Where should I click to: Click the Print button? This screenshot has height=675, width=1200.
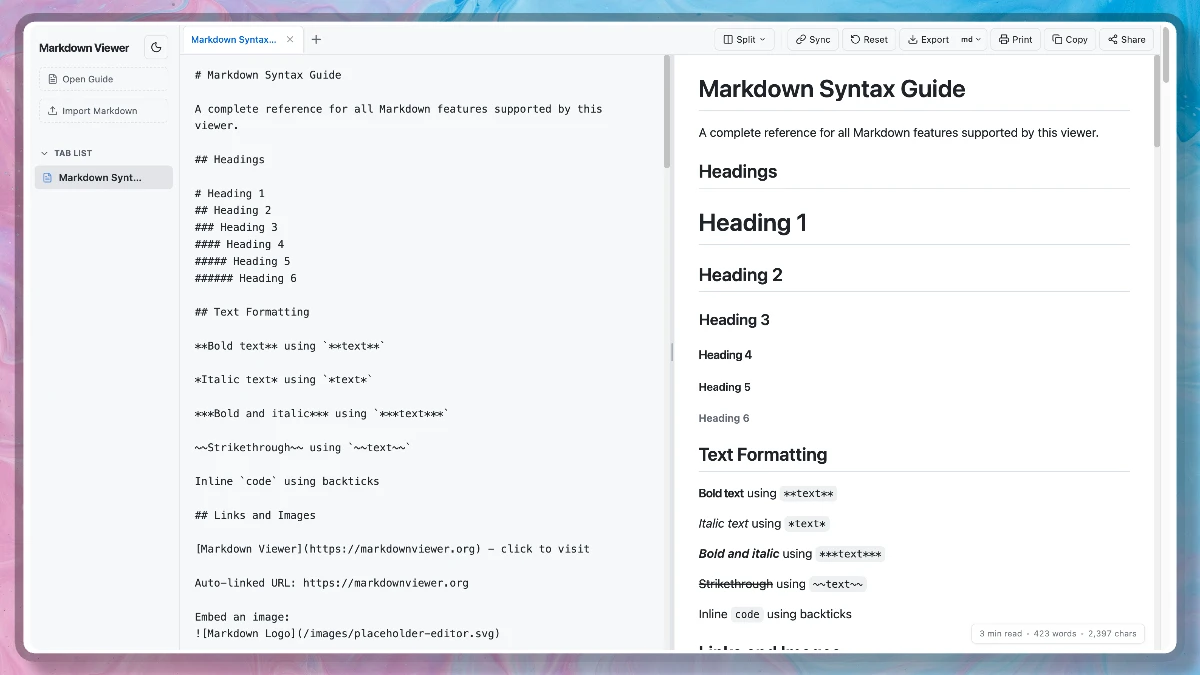tap(1015, 40)
